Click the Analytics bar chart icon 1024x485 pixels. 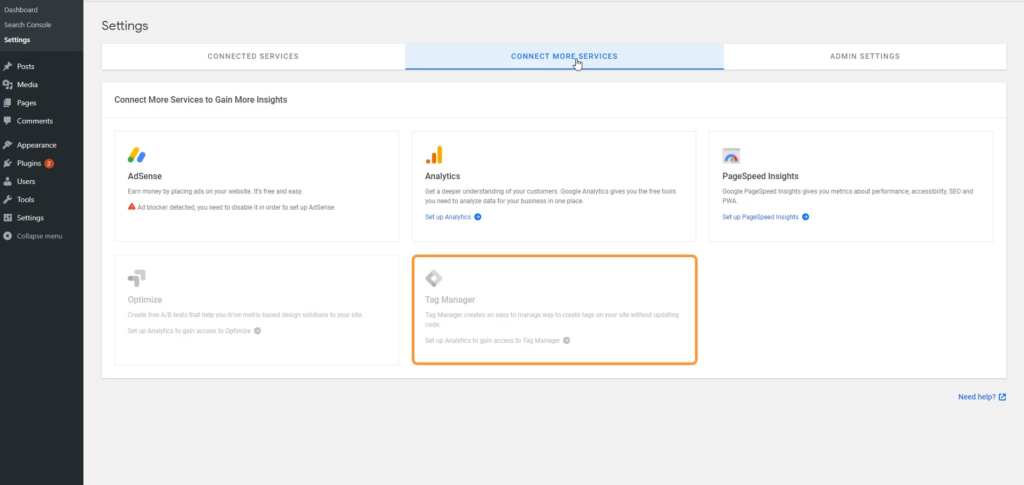point(434,155)
